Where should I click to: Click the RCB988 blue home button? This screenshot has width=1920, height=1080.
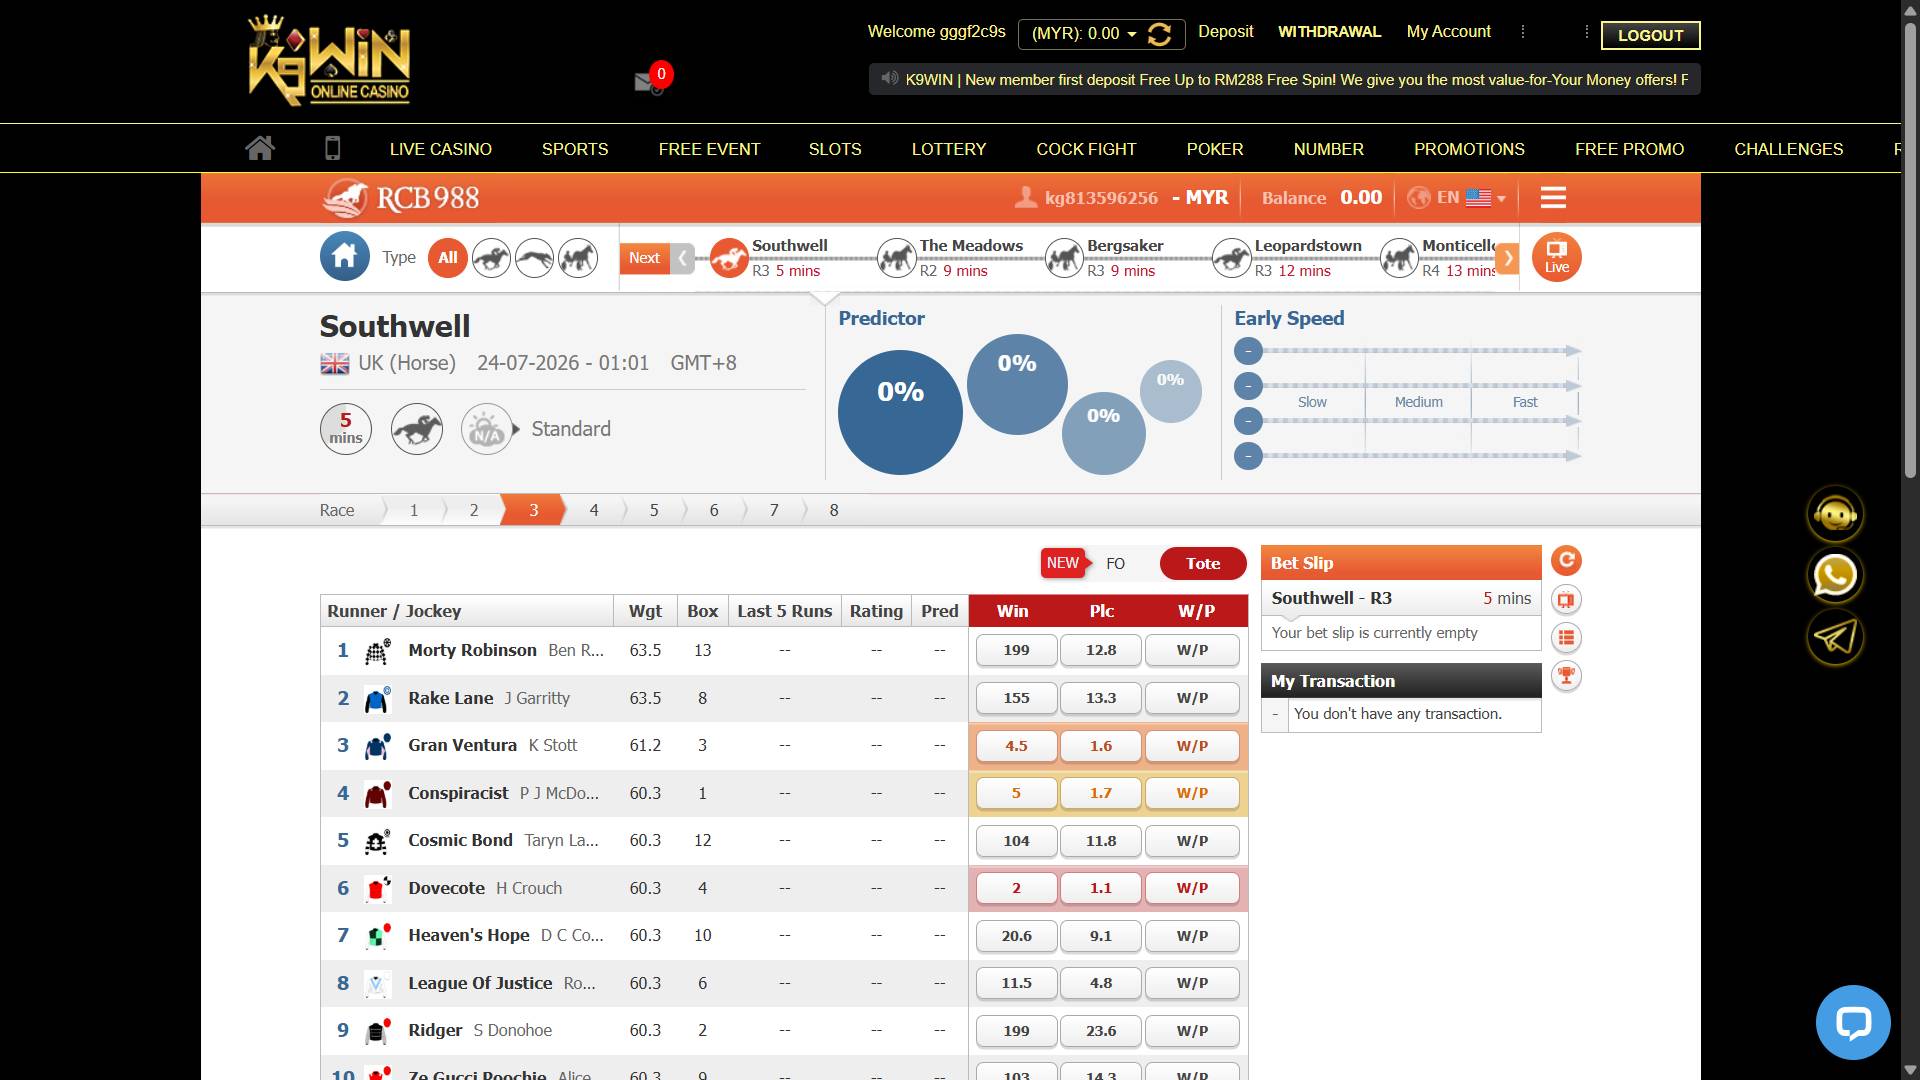(x=344, y=257)
